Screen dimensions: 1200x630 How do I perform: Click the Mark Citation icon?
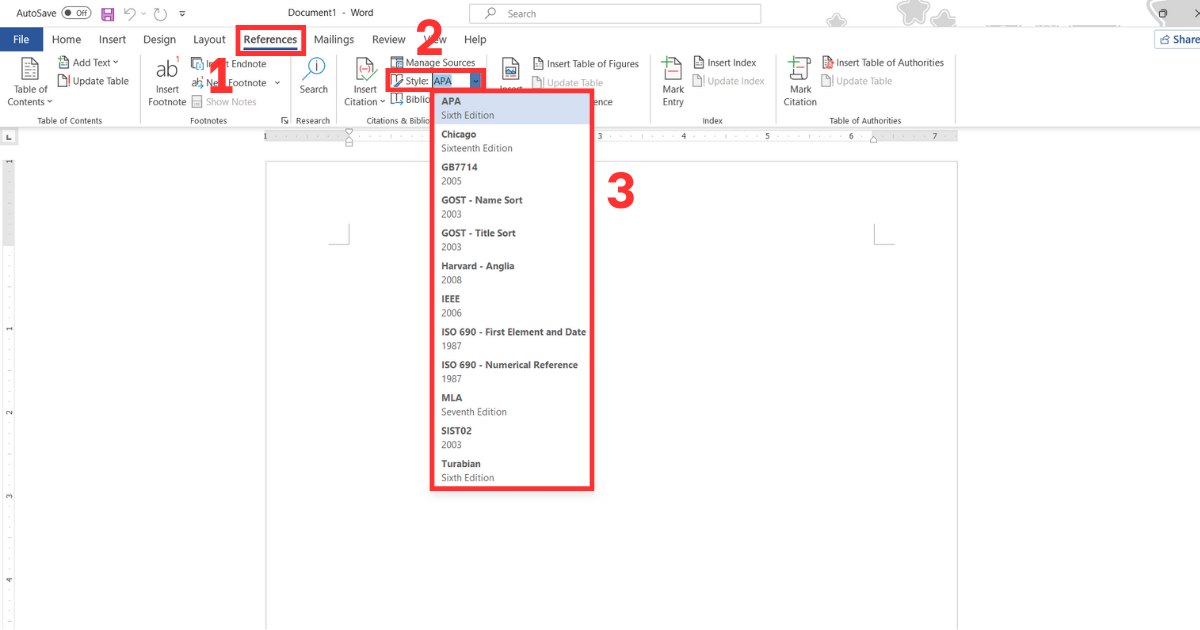click(x=800, y=70)
